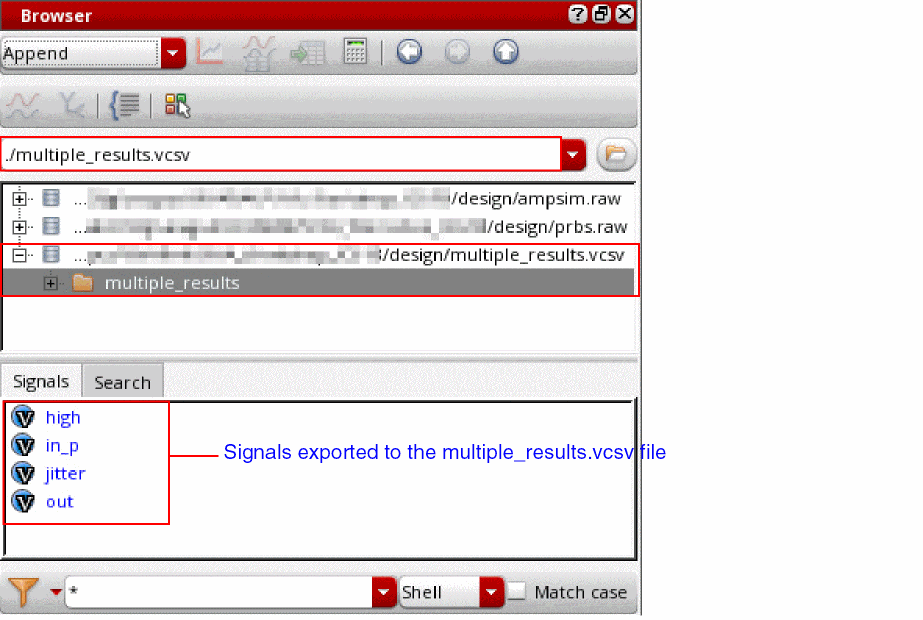Click the select-items icon with cursor
This screenshot has width=923, height=620.
point(177,106)
